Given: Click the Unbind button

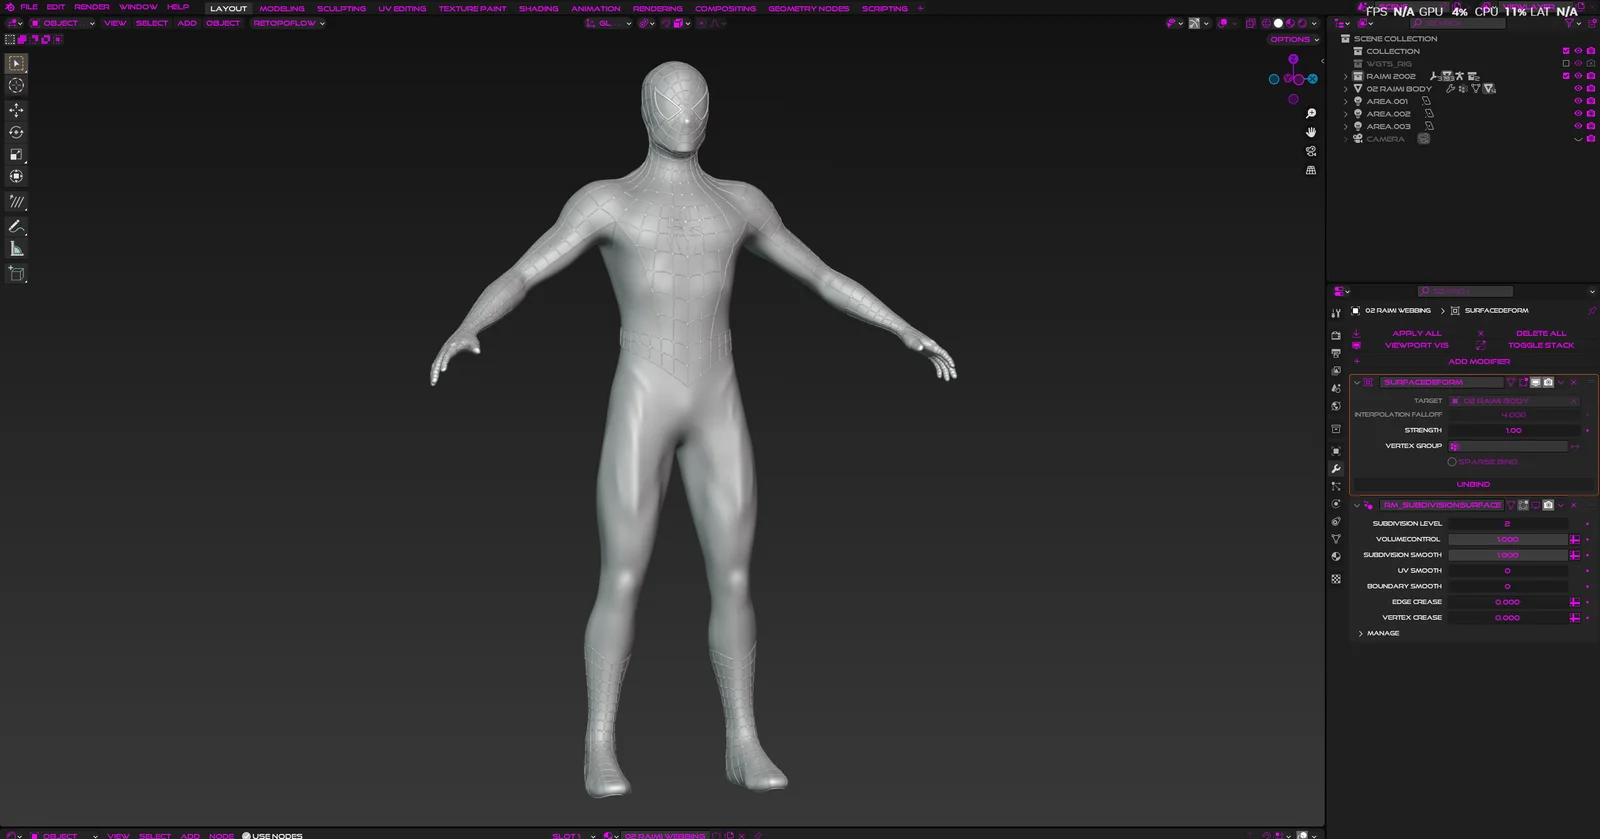Looking at the screenshot, I should point(1473,484).
